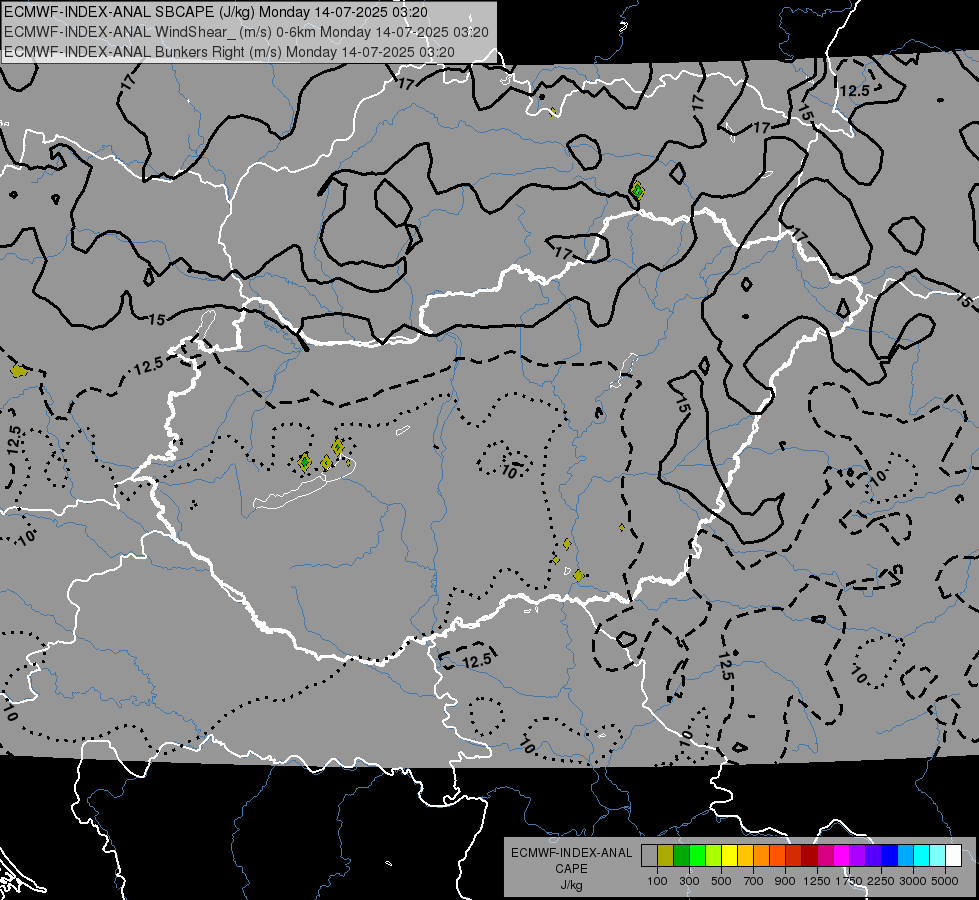Click the white swatch ending the legend
Viewport: 979px width, 900px height.
click(954, 856)
